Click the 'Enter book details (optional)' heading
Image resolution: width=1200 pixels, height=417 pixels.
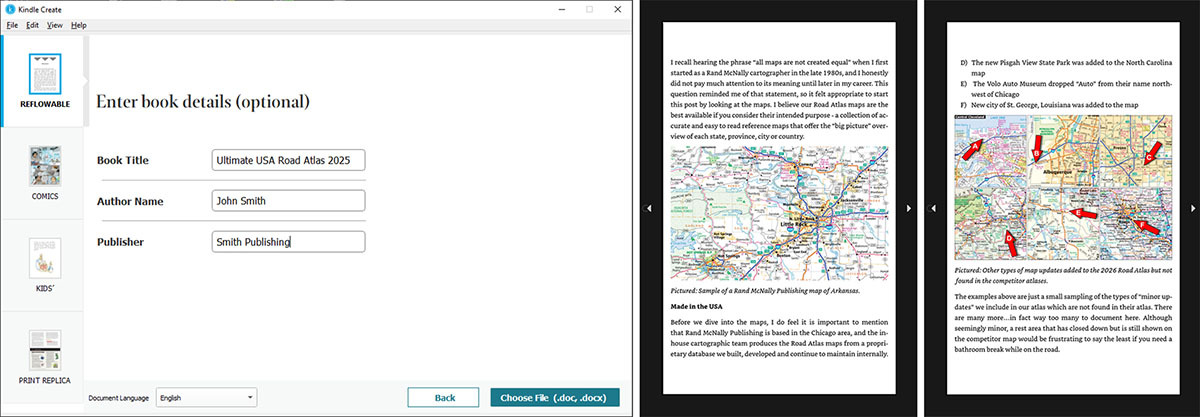[202, 102]
